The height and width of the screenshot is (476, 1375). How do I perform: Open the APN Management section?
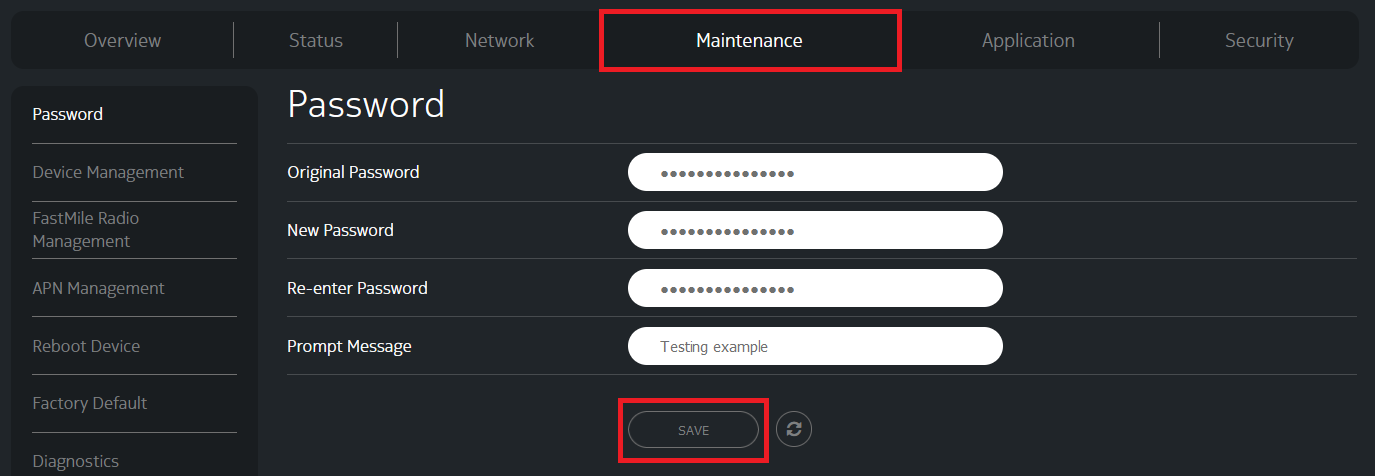click(x=98, y=288)
